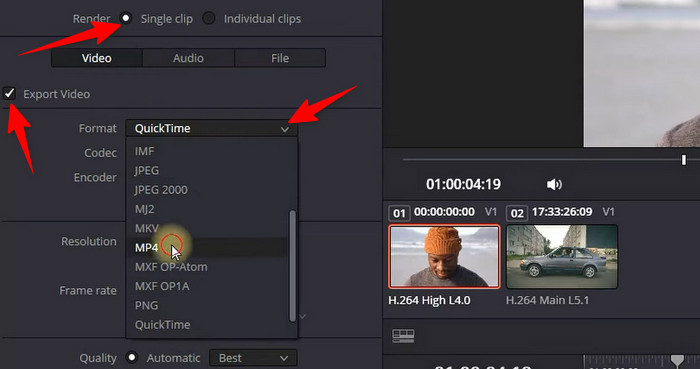Click the 01 clip number badge
The width and height of the screenshot is (700, 369).
click(399, 213)
